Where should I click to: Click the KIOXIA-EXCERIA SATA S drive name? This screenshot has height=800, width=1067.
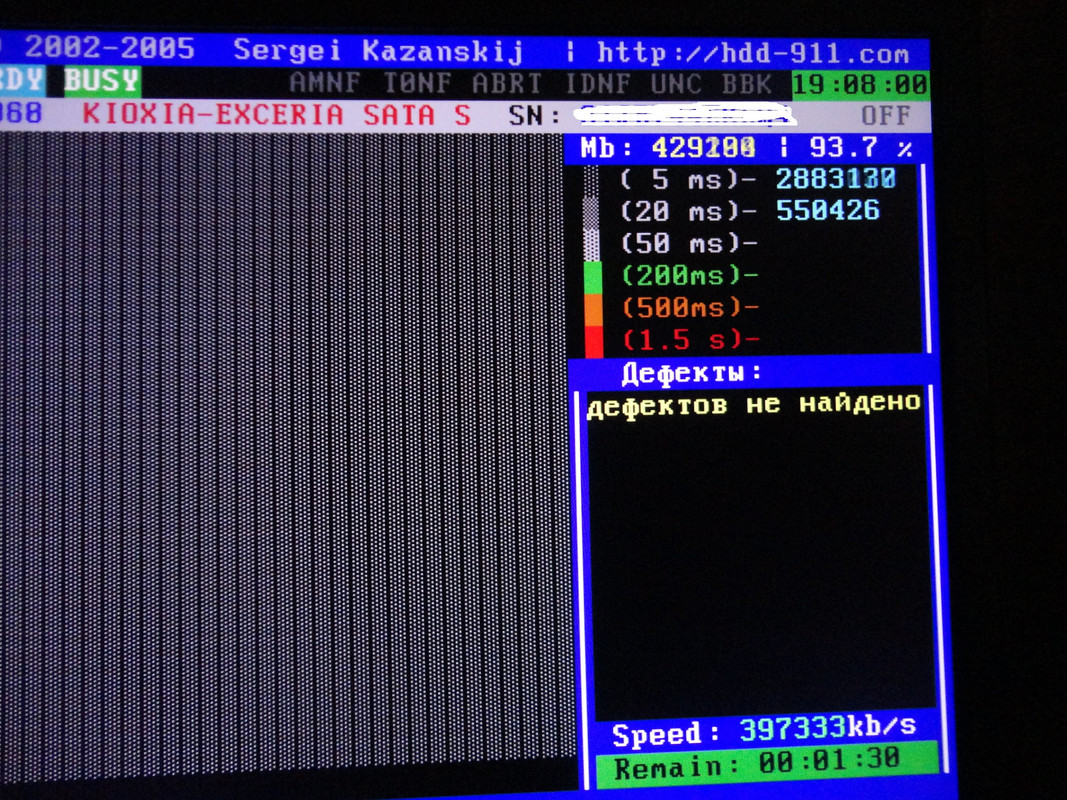click(276, 114)
